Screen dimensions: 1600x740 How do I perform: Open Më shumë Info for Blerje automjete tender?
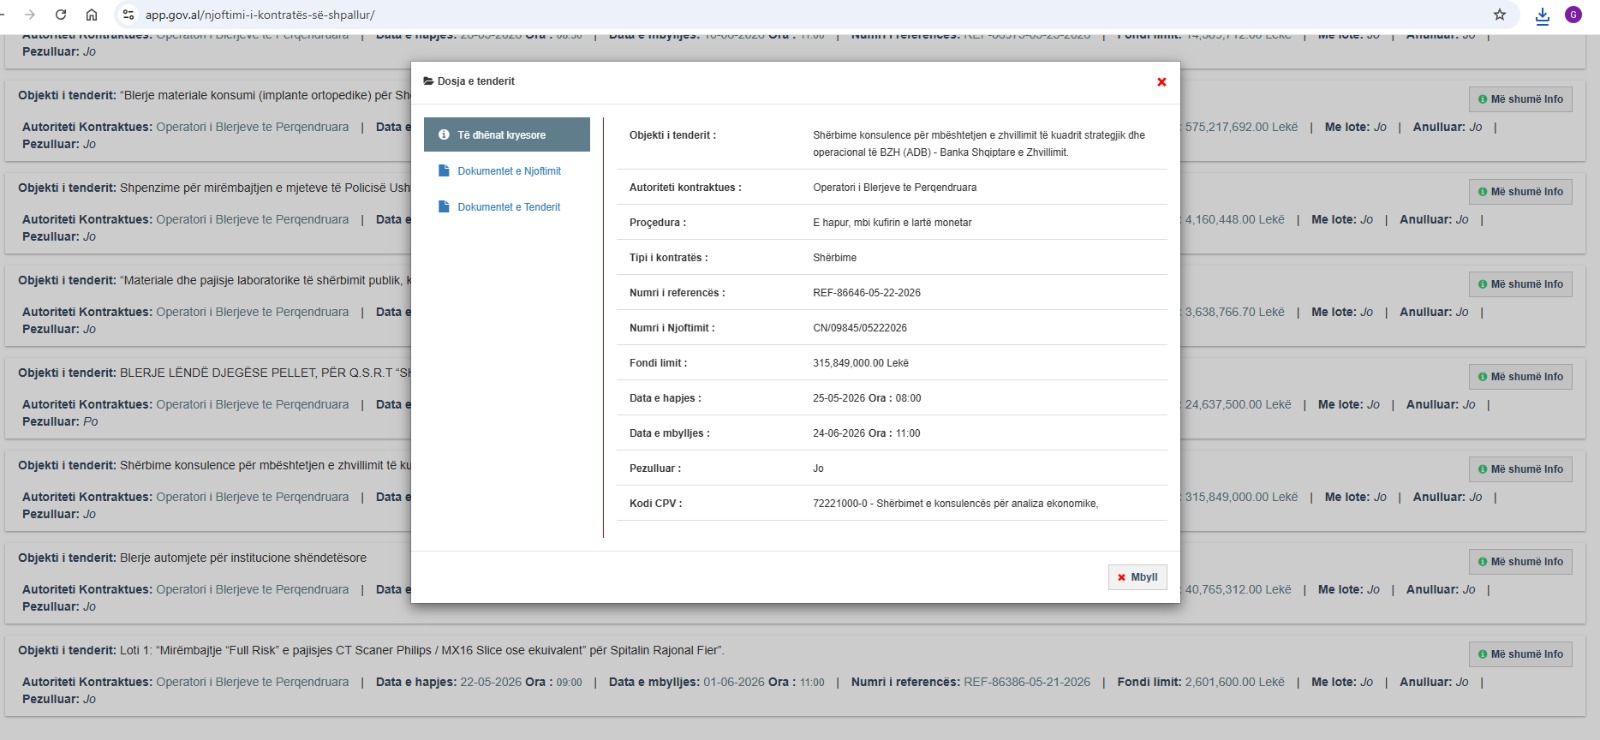[1520, 562]
